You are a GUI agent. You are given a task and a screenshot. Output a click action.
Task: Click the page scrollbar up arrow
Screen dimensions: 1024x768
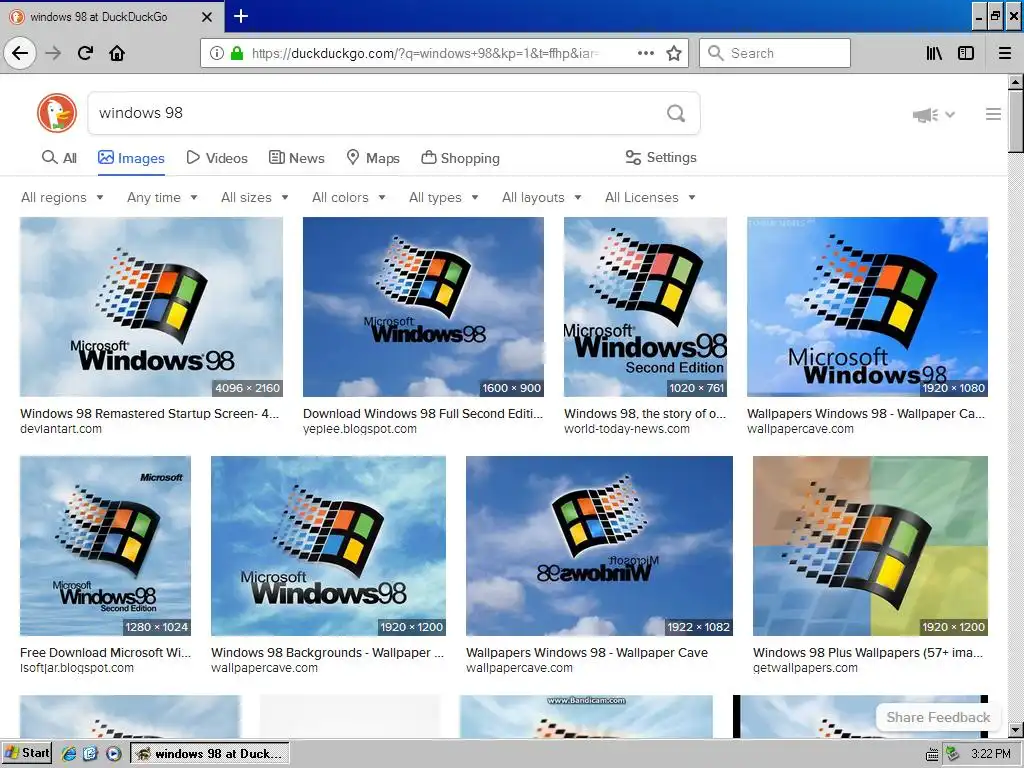pyautogui.click(x=1016, y=83)
